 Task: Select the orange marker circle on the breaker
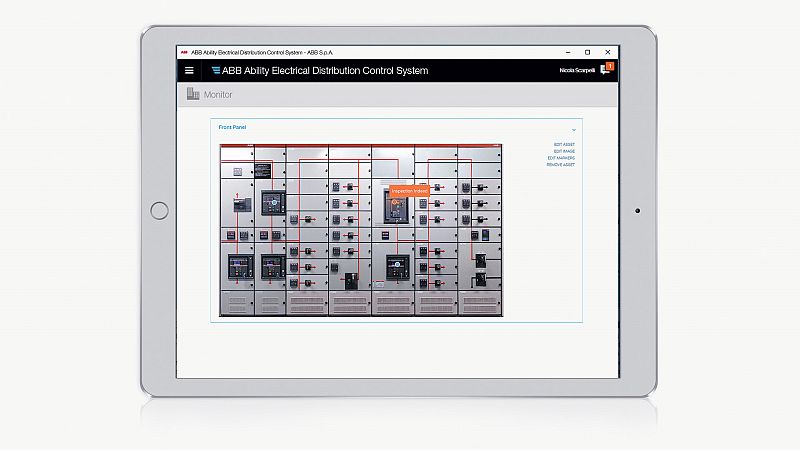click(x=394, y=203)
